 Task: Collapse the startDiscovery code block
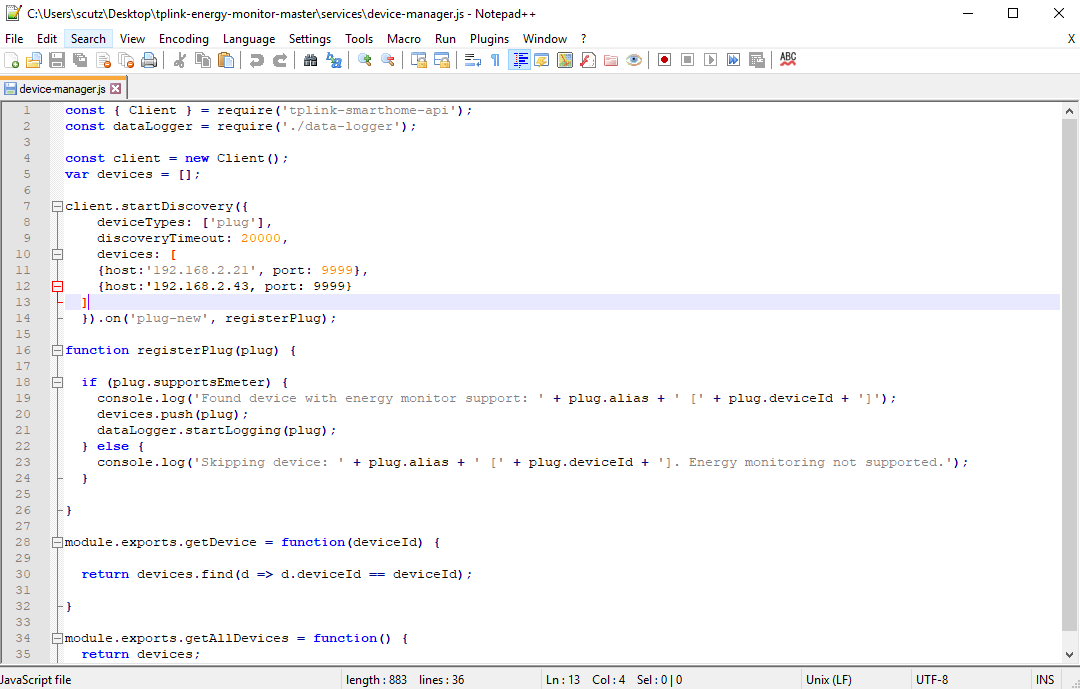pyautogui.click(x=57, y=206)
